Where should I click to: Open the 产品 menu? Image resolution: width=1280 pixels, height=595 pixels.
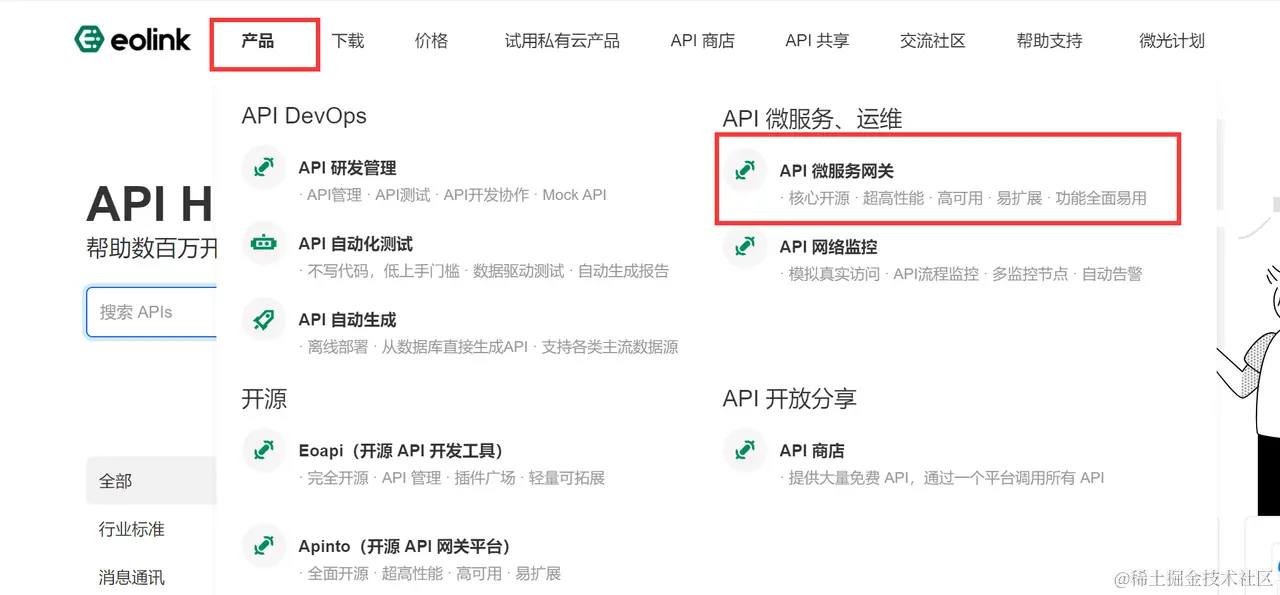point(258,41)
